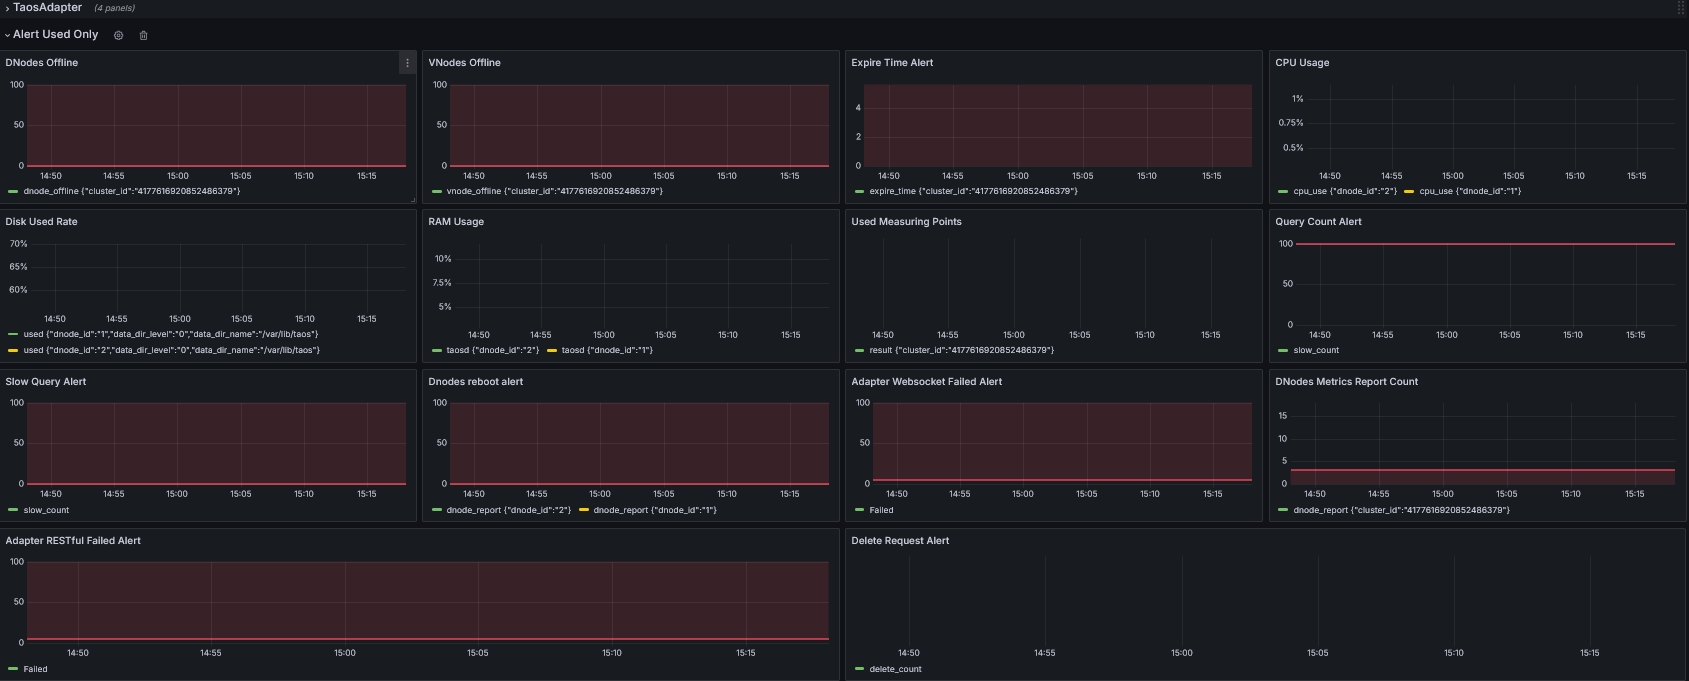Click the Adapter RESTful Failed Alert title
This screenshot has width=1689, height=681.
coord(73,541)
